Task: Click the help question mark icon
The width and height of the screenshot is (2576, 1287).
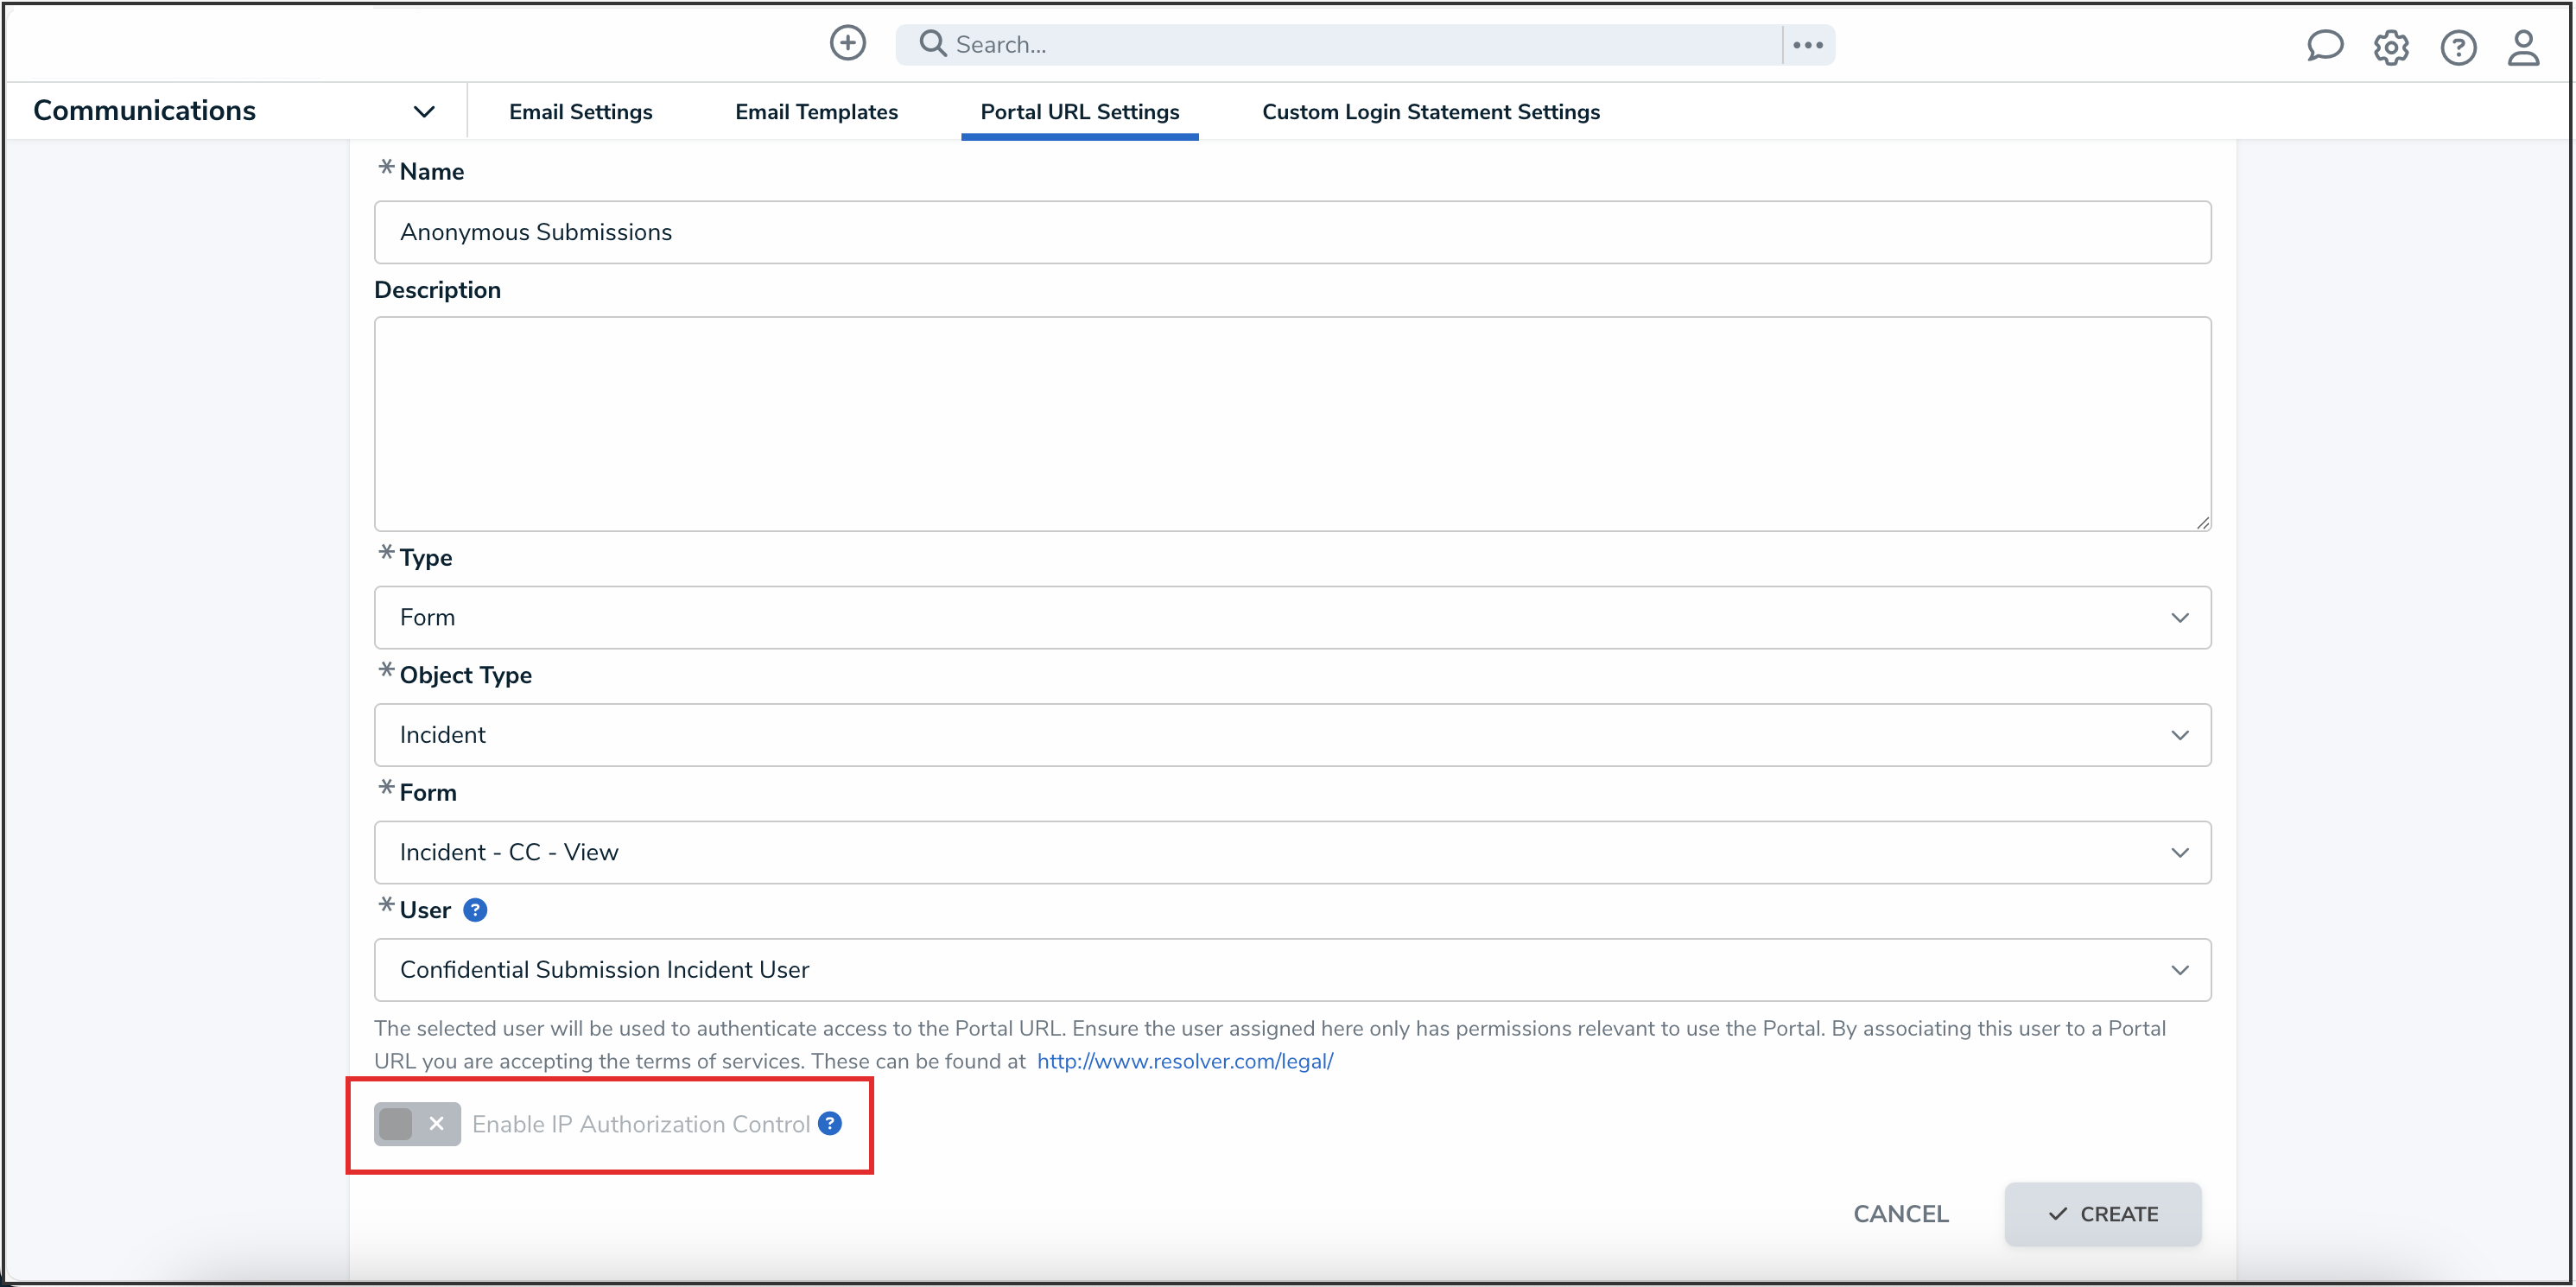Action: pos(2459,47)
